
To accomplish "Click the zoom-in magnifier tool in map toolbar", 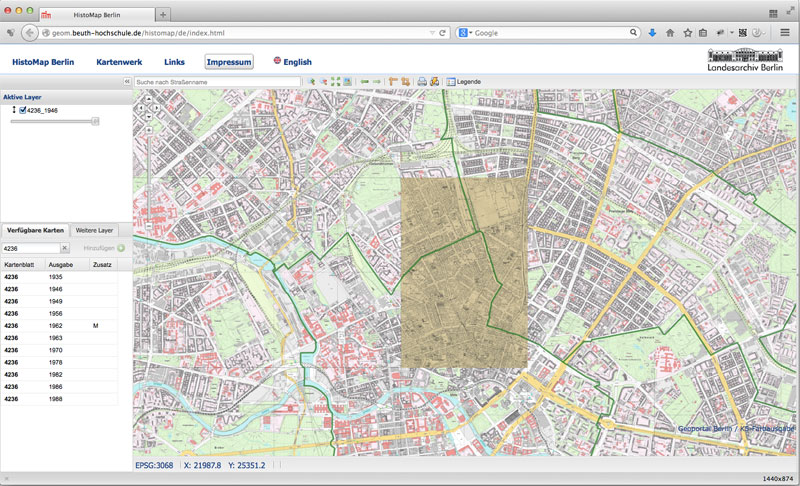I will [312, 81].
